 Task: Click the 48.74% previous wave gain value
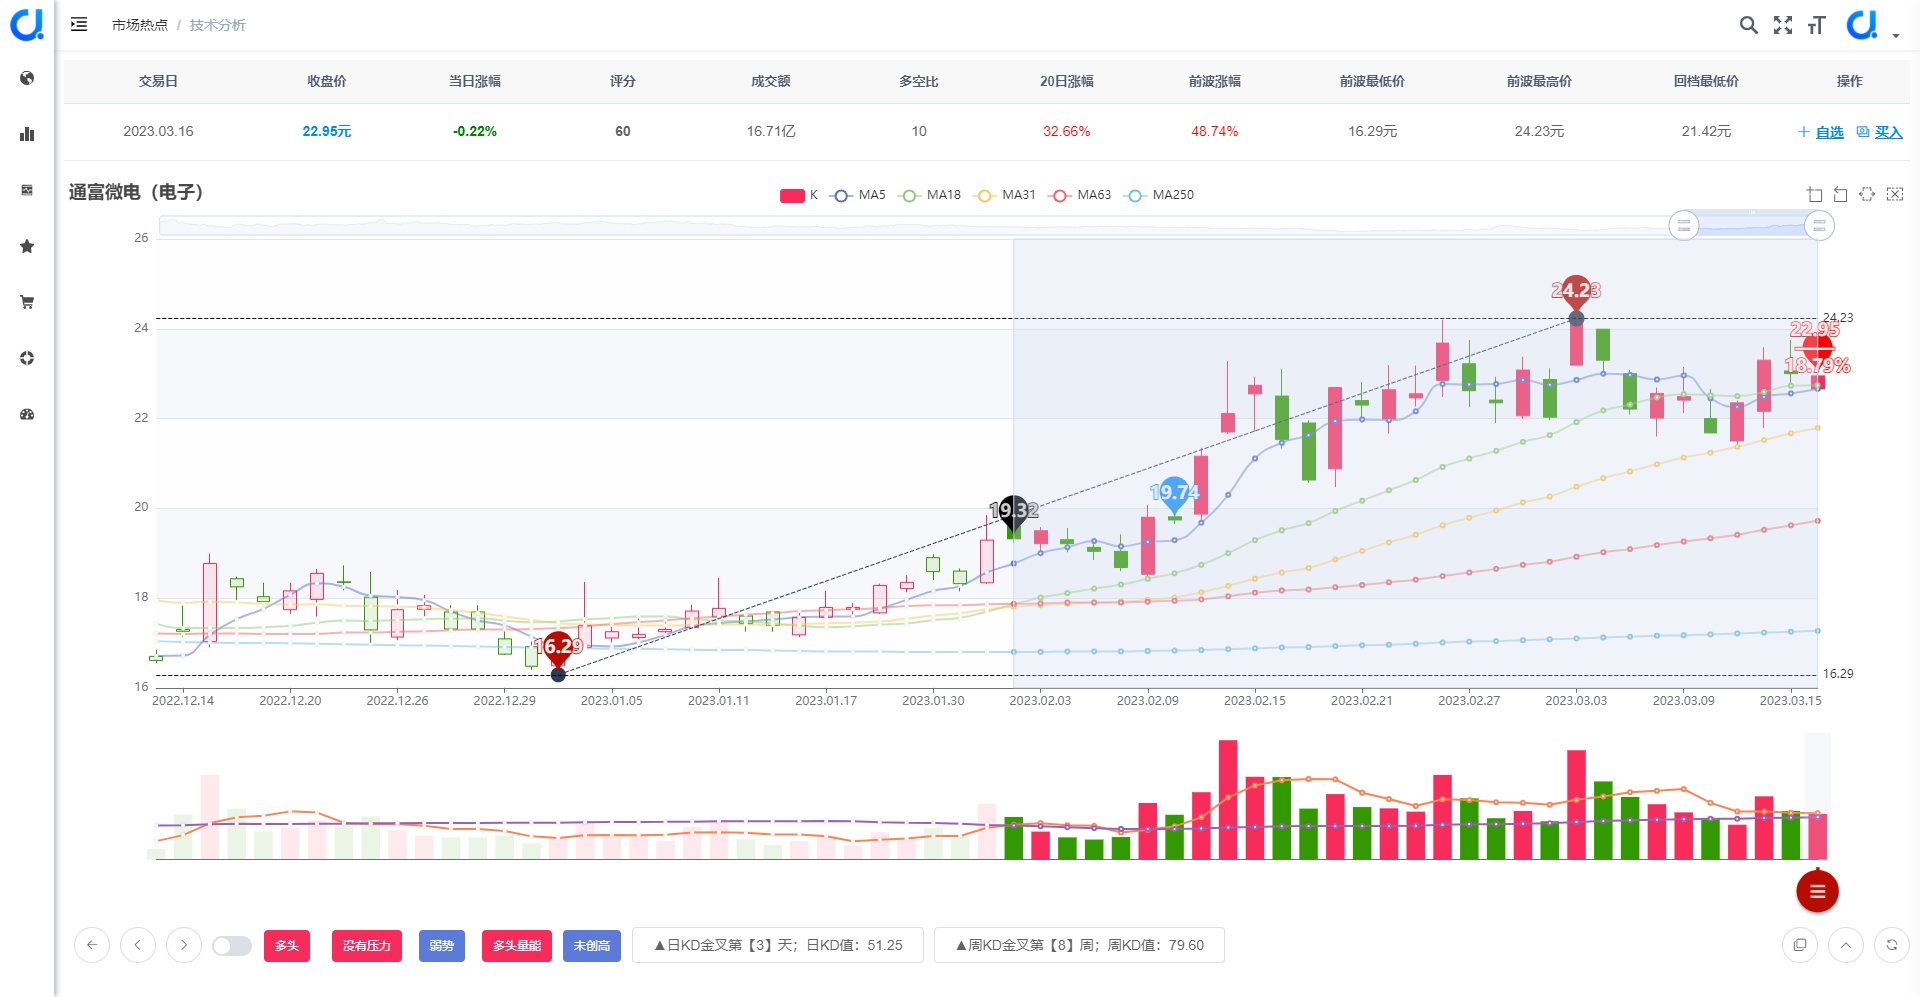pyautogui.click(x=1215, y=131)
